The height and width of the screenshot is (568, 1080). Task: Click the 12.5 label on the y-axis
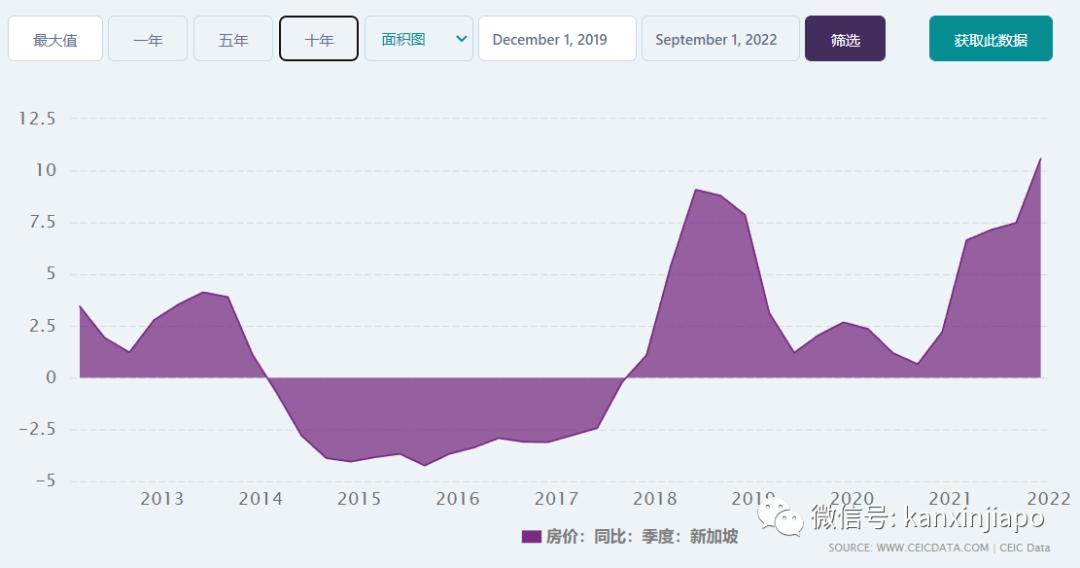37,119
